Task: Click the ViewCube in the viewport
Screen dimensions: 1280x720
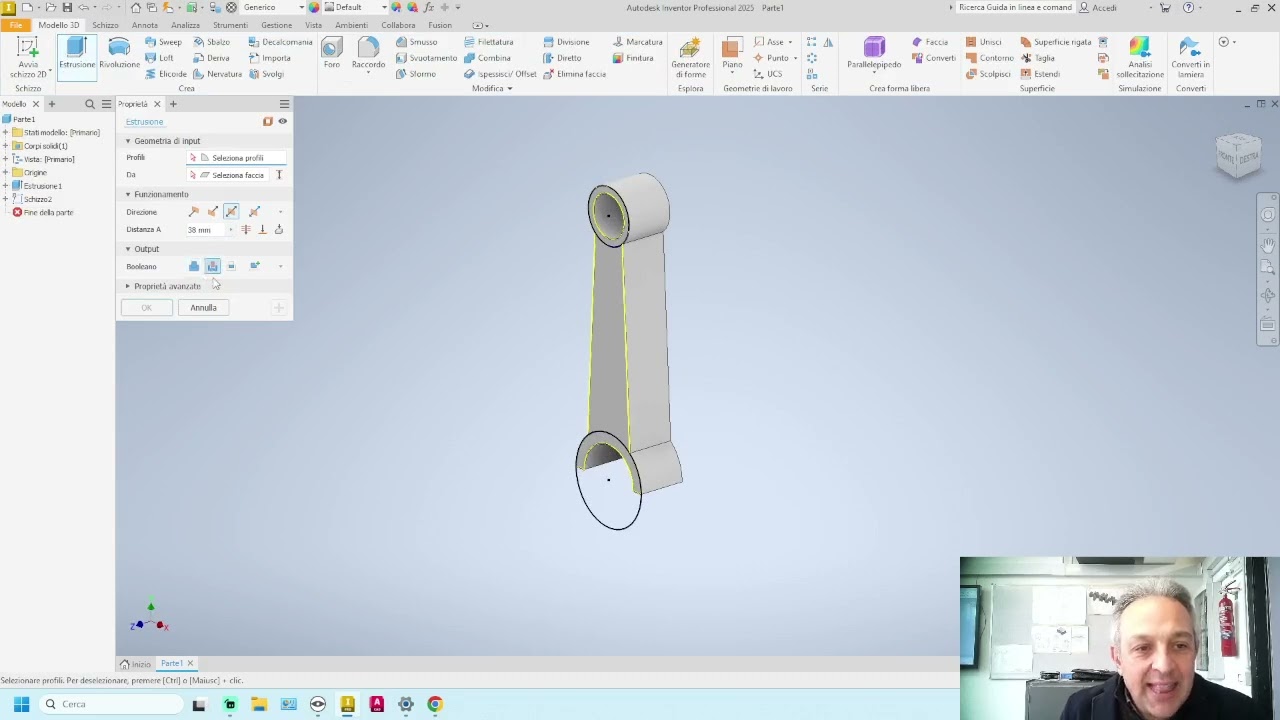Action: tap(1238, 156)
